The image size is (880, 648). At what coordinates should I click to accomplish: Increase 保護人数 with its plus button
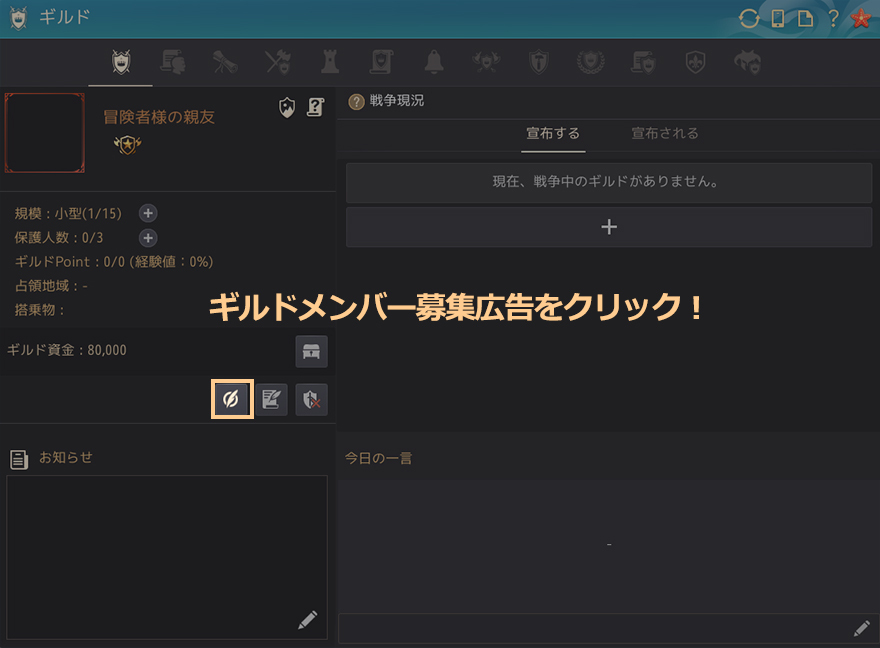(x=148, y=238)
